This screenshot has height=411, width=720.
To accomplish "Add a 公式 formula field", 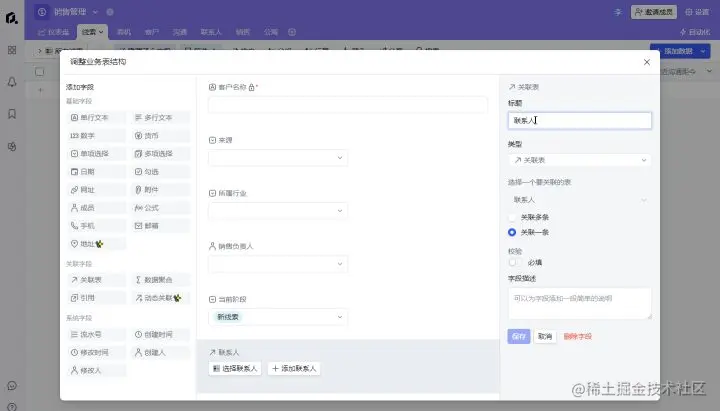I will click(160, 208).
